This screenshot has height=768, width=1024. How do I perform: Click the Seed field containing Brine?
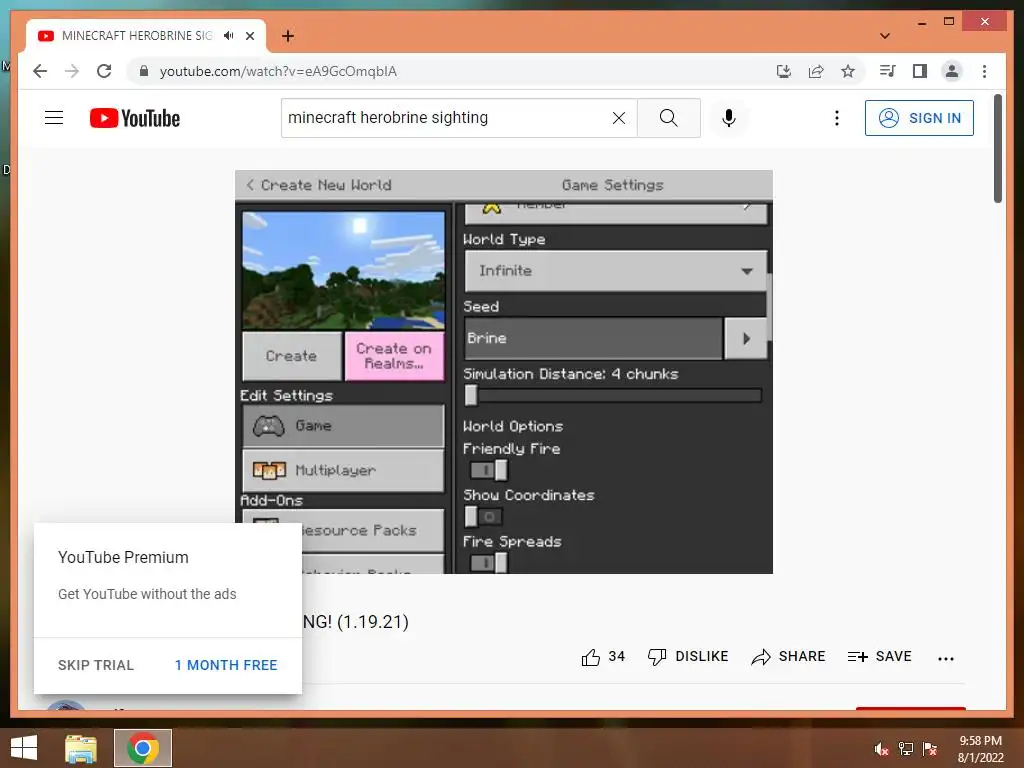point(593,338)
